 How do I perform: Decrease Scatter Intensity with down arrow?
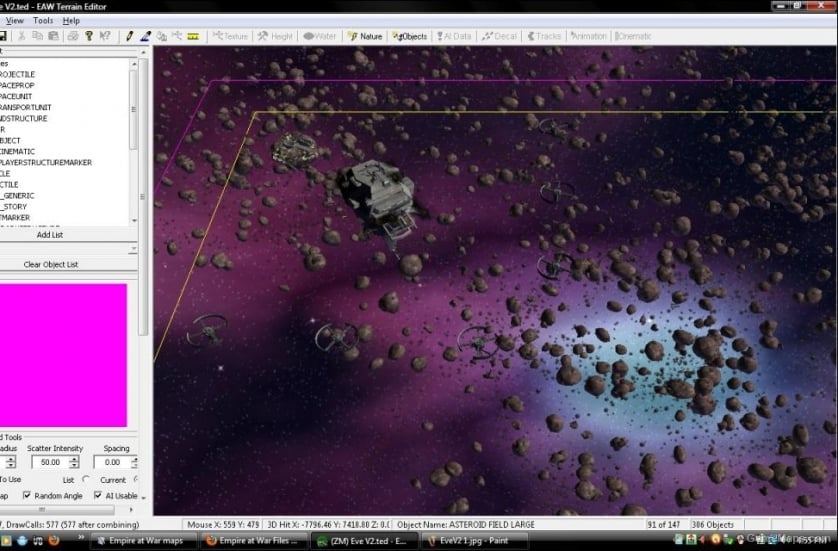point(74,465)
